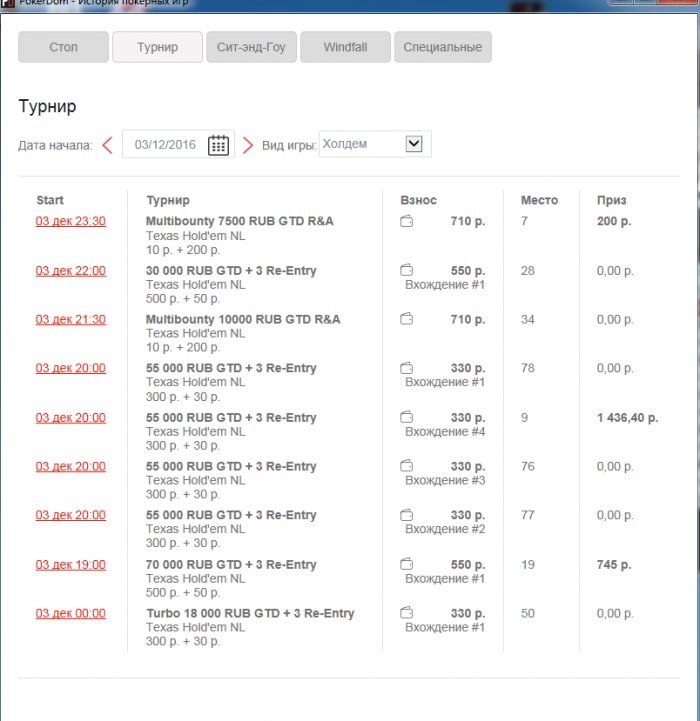The image size is (700, 721).
Task: Click the Взнос column header
Action: 419,200
